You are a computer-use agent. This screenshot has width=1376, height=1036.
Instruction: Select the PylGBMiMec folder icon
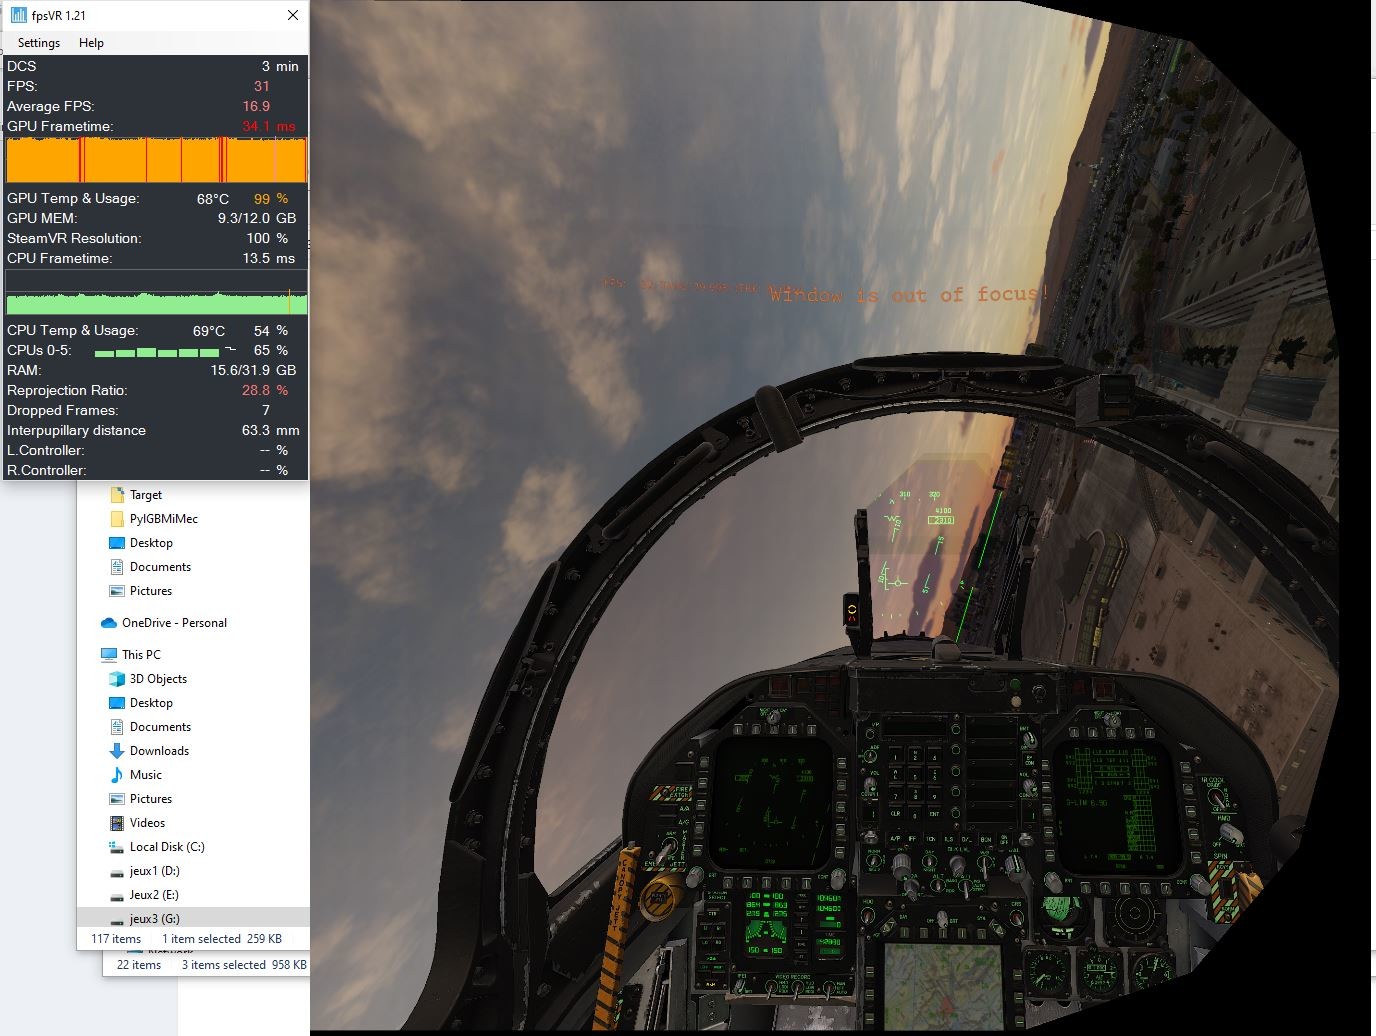tap(117, 519)
